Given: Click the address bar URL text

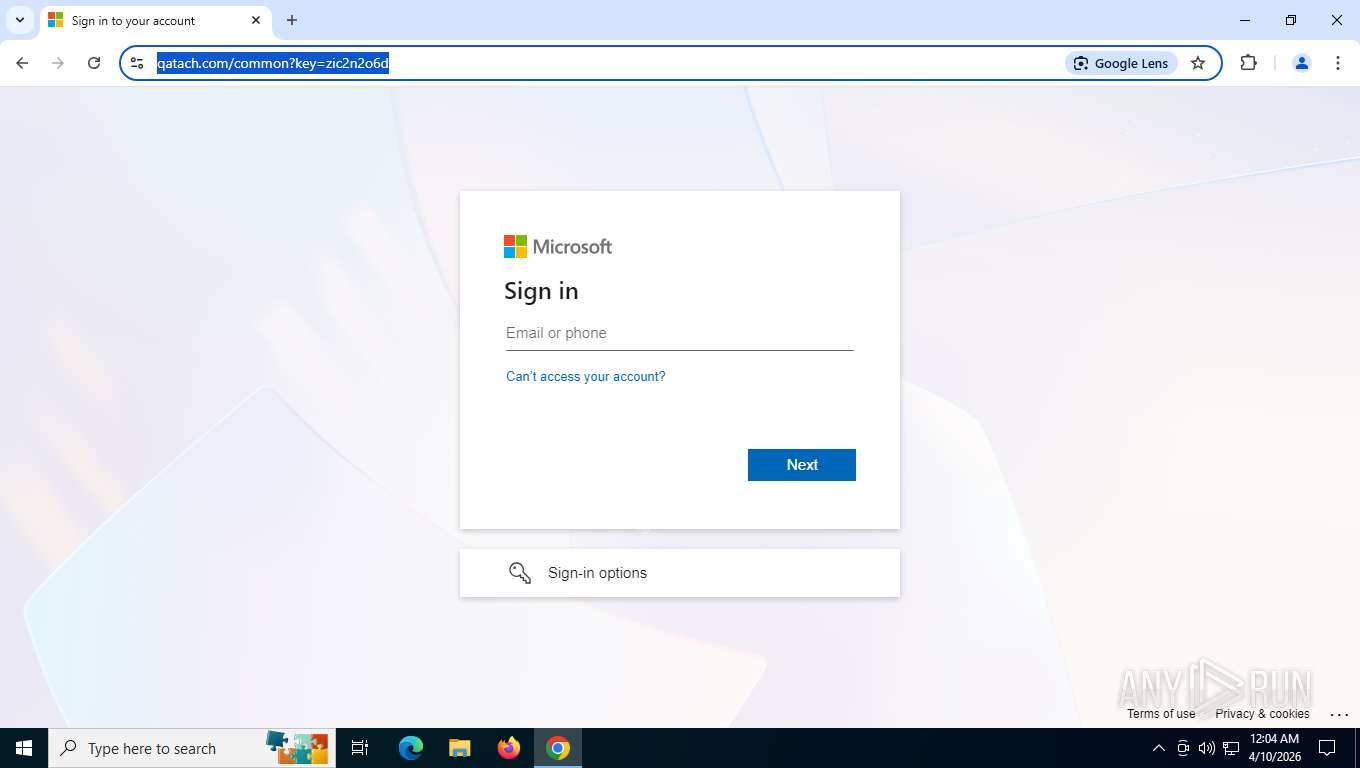Looking at the screenshot, I should click(272, 63).
